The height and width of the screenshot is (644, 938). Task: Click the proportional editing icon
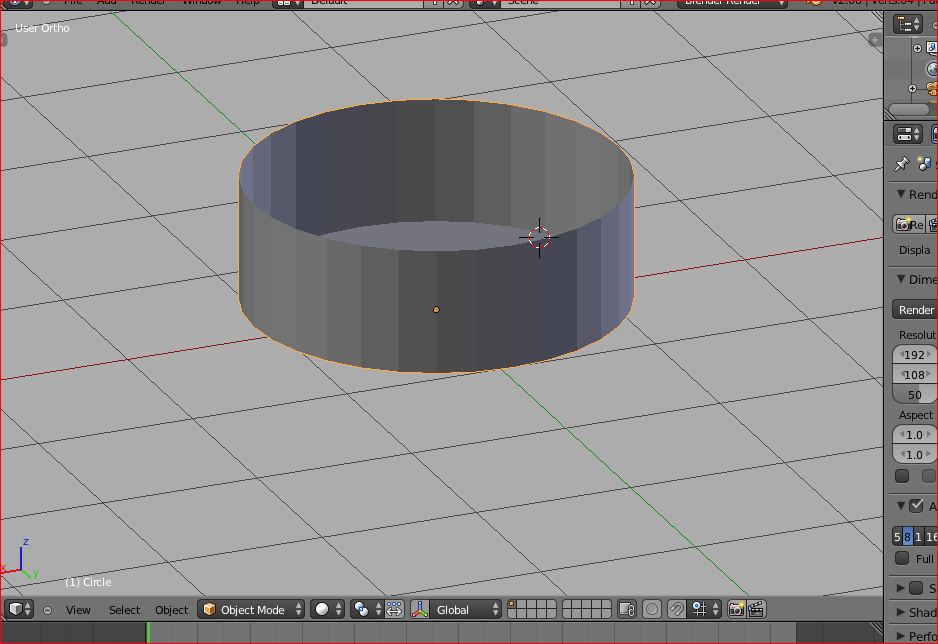pyautogui.click(x=652, y=609)
